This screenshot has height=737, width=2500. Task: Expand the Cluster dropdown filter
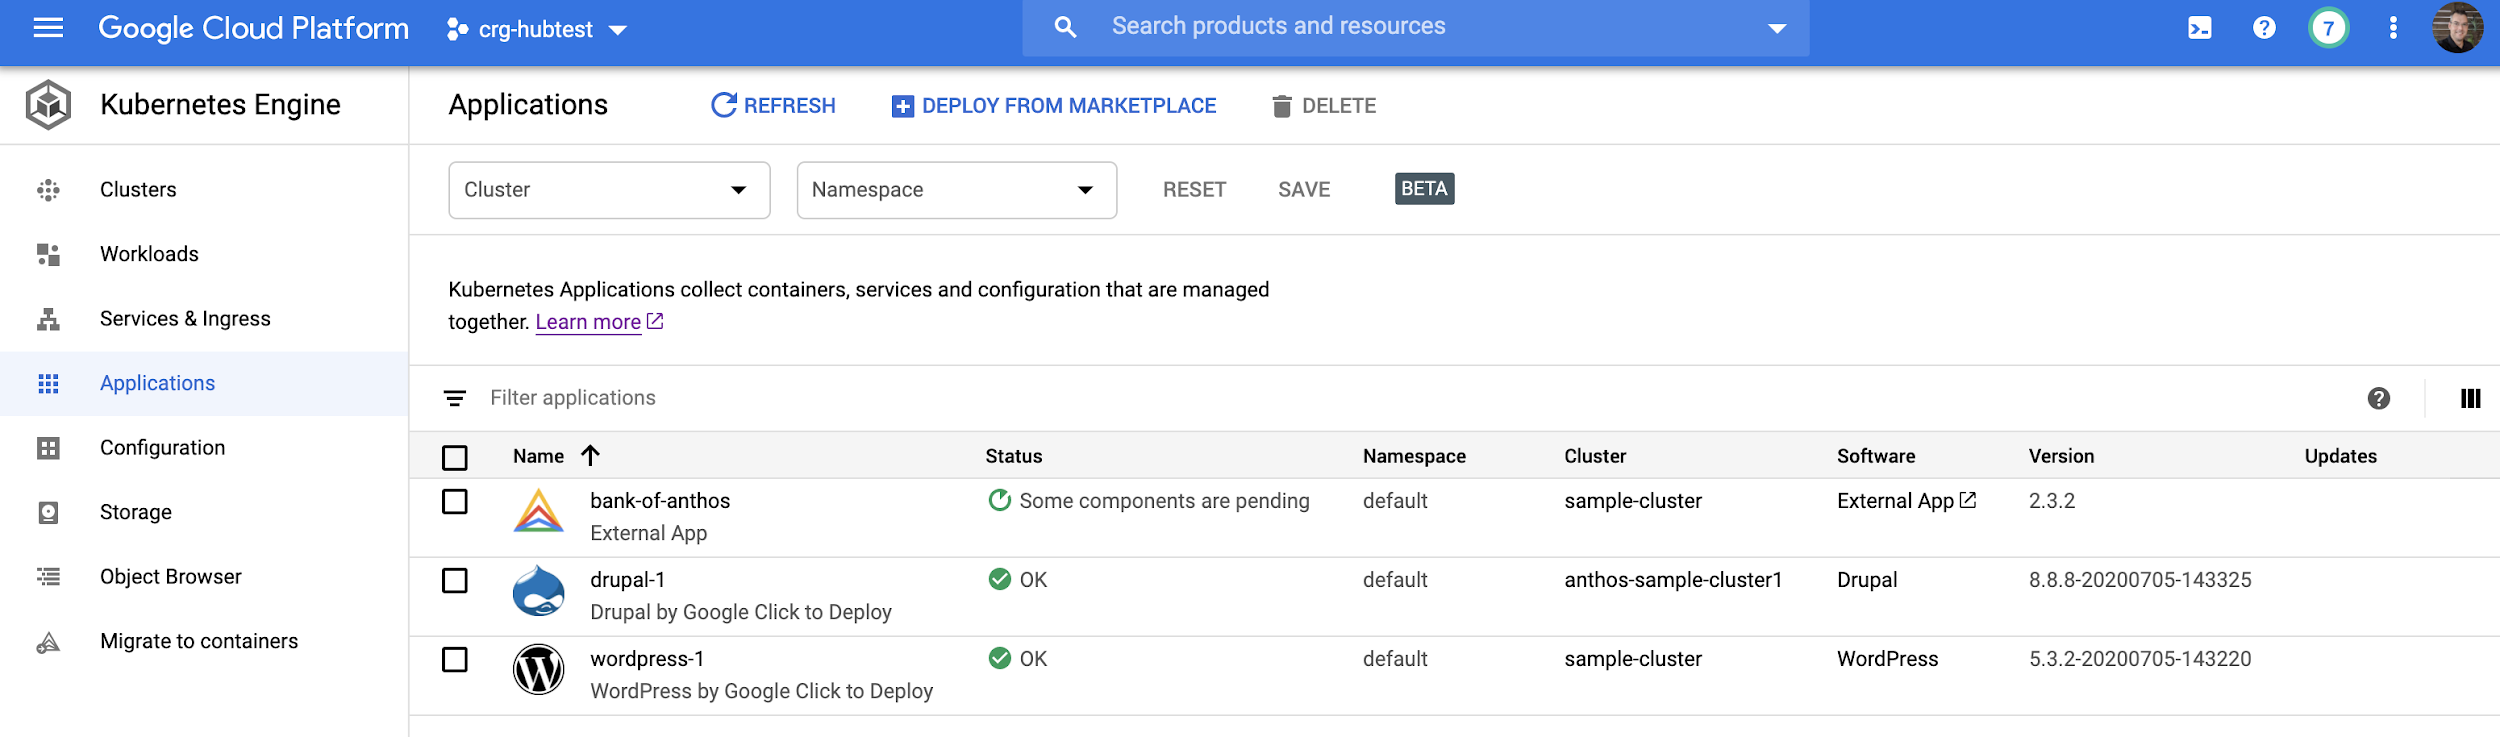click(x=609, y=190)
